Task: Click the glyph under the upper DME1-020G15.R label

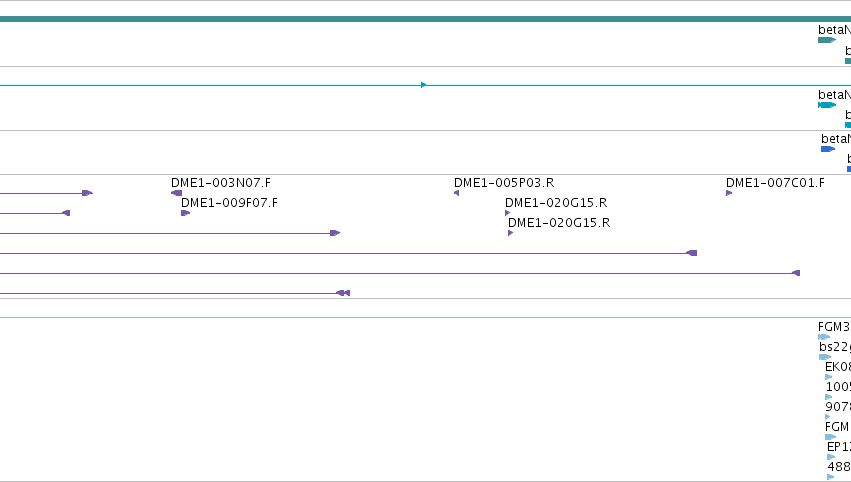Action: (x=507, y=213)
